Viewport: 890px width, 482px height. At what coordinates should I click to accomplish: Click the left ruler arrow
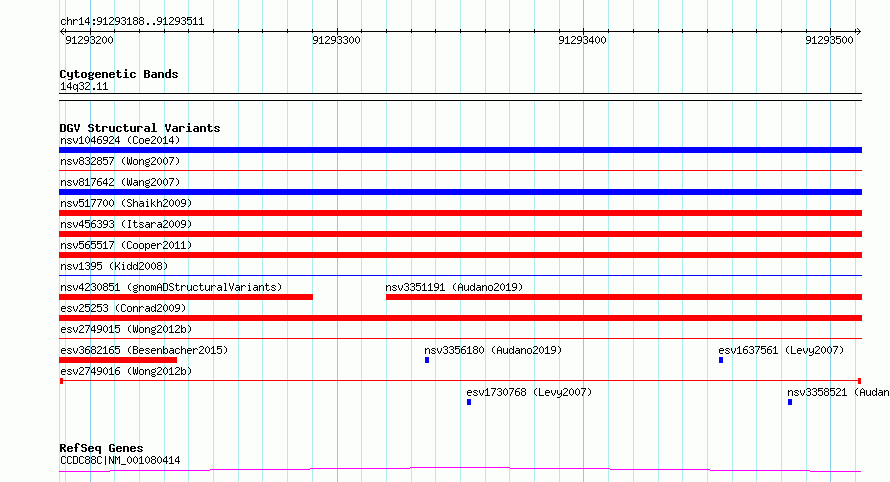(62, 32)
